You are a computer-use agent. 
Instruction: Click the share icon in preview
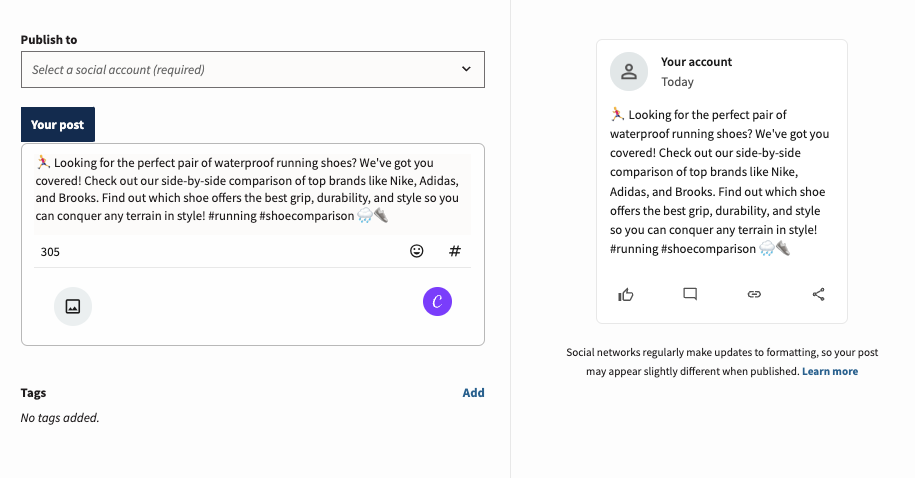coord(818,294)
